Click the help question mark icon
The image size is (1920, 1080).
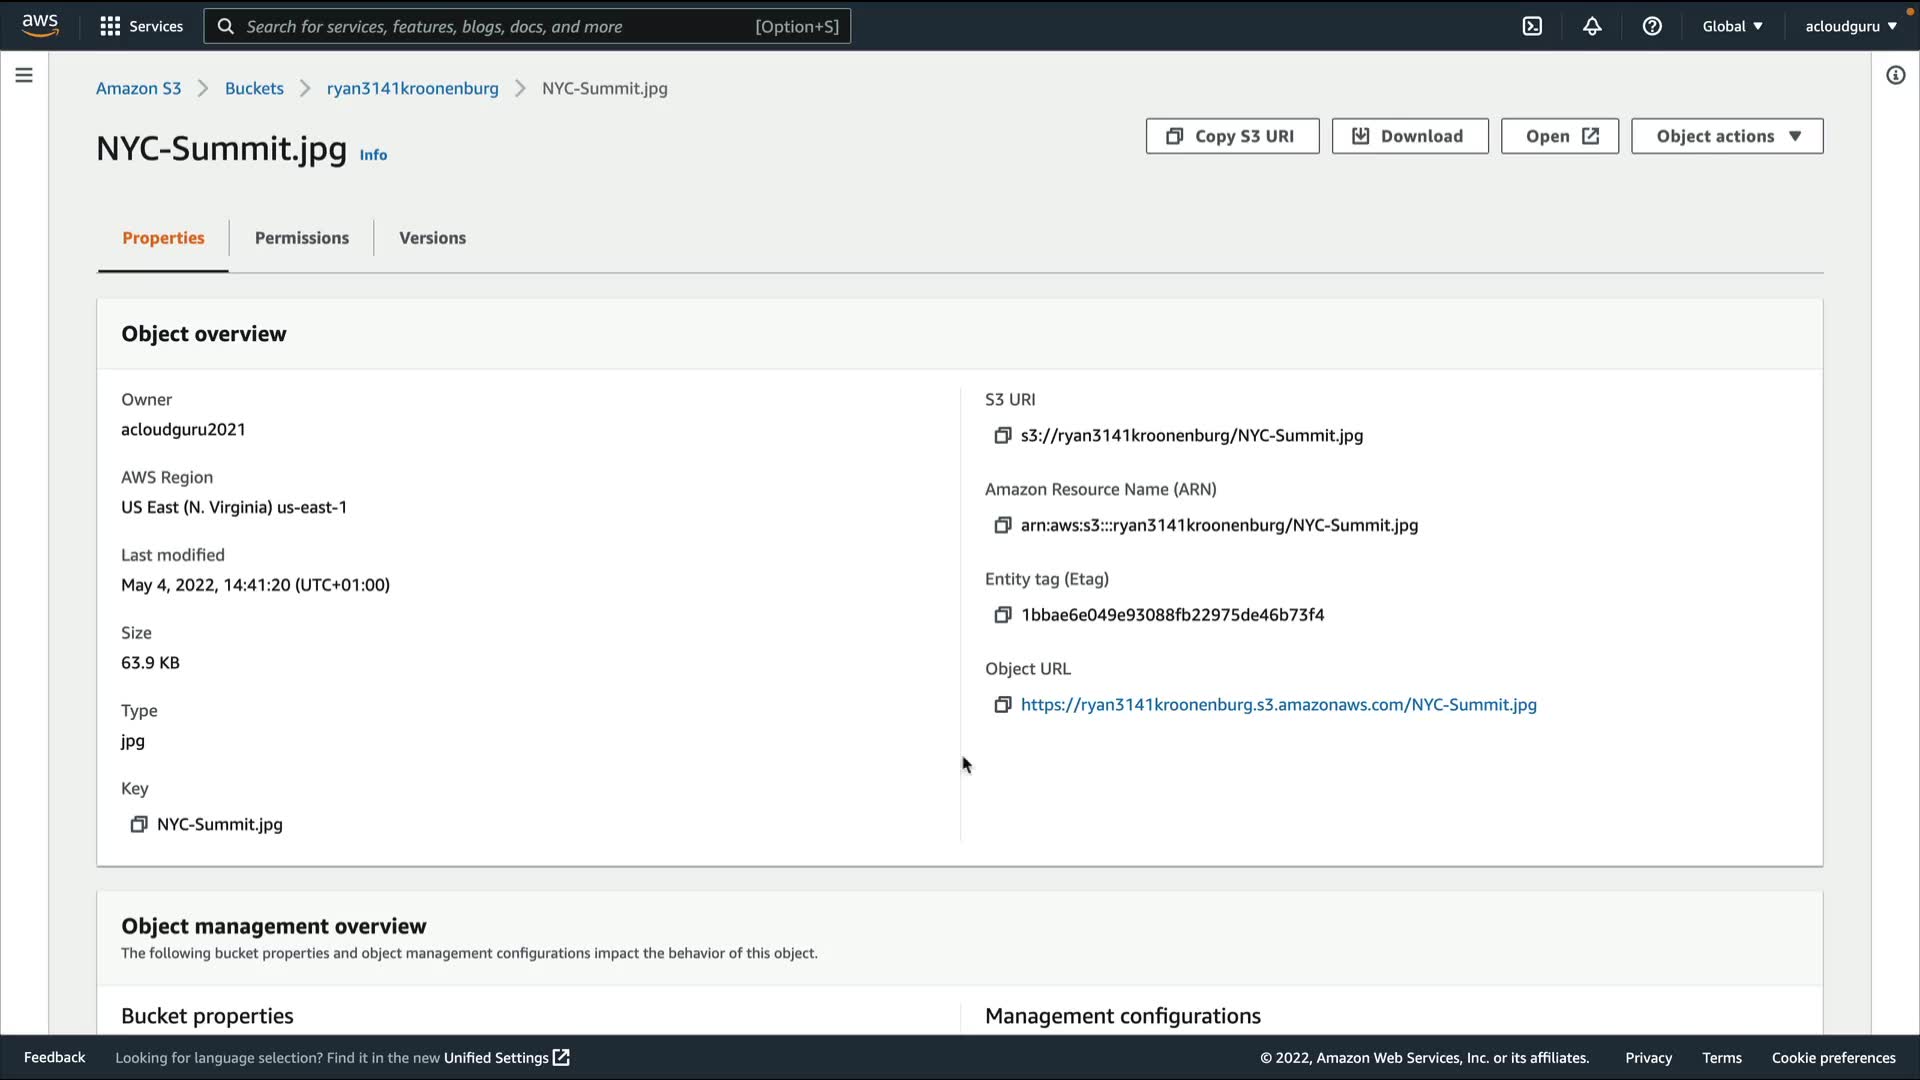click(1652, 27)
